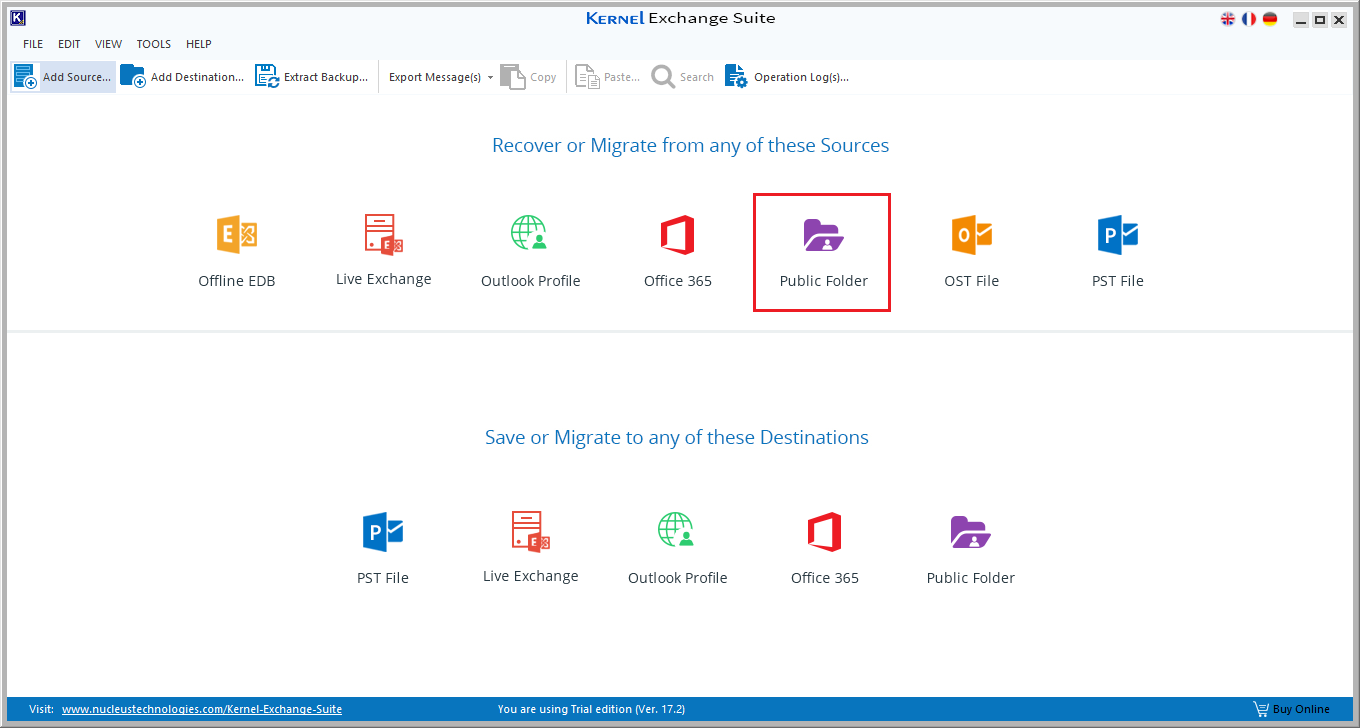
Task: Open the VIEW menu
Action: pyautogui.click(x=108, y=44)
